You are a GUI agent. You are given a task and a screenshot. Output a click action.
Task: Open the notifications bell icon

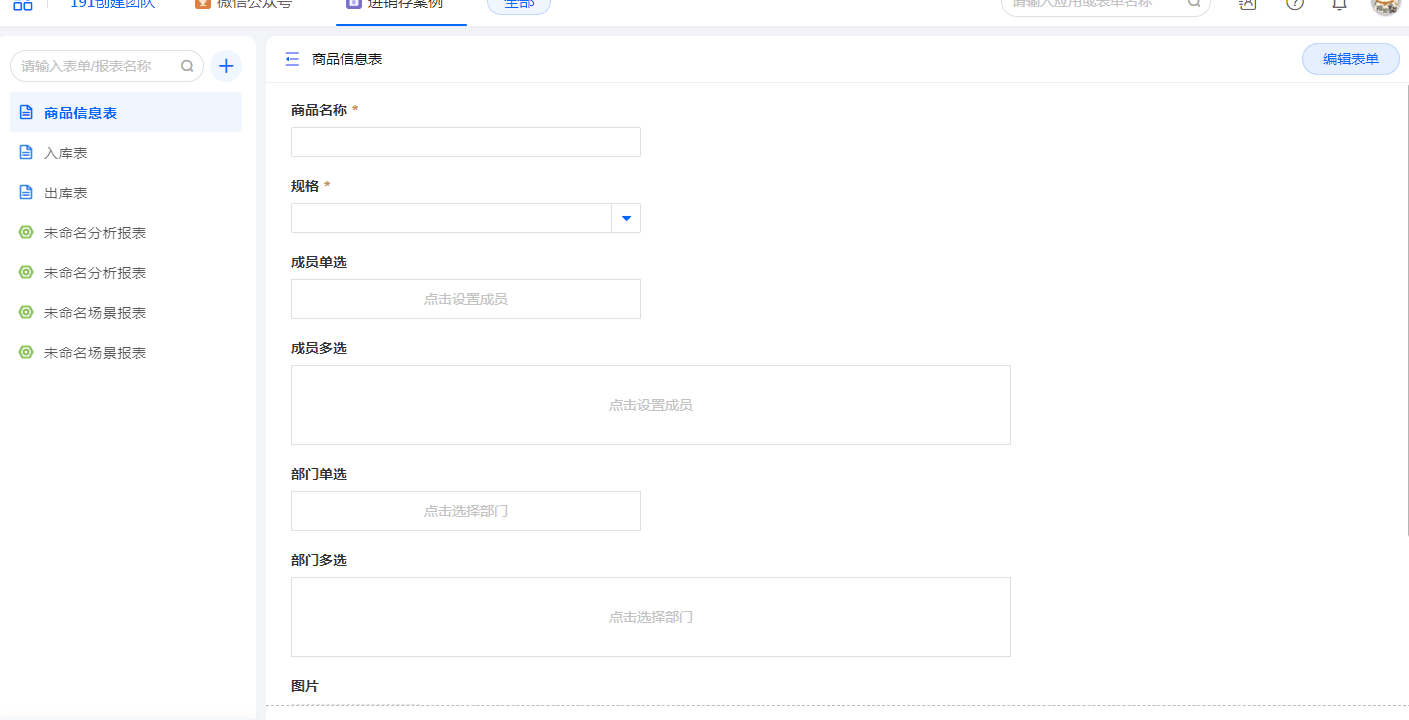pyautogui.click(x=1339, y=4)
